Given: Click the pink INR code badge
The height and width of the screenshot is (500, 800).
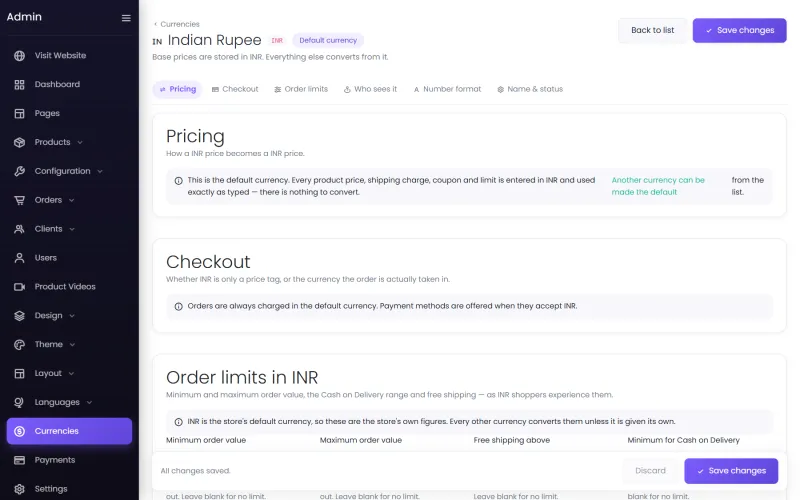Looking at the screenshot, I should pos(277,40).
